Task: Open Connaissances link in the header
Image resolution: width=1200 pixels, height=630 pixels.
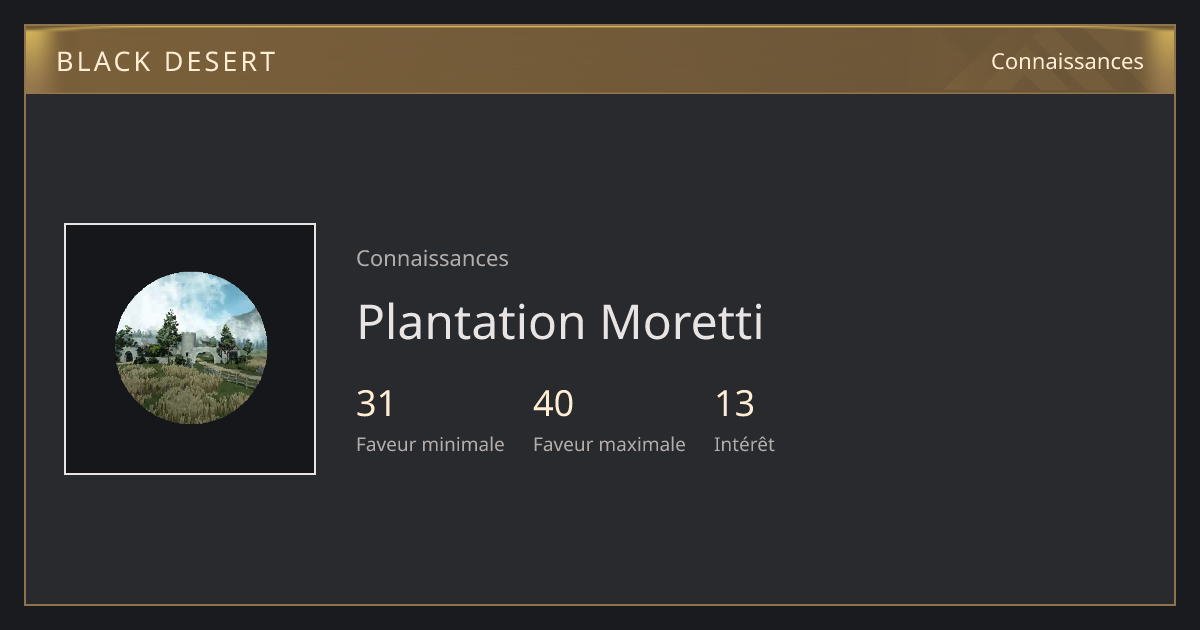Action: click(1067, 61)
